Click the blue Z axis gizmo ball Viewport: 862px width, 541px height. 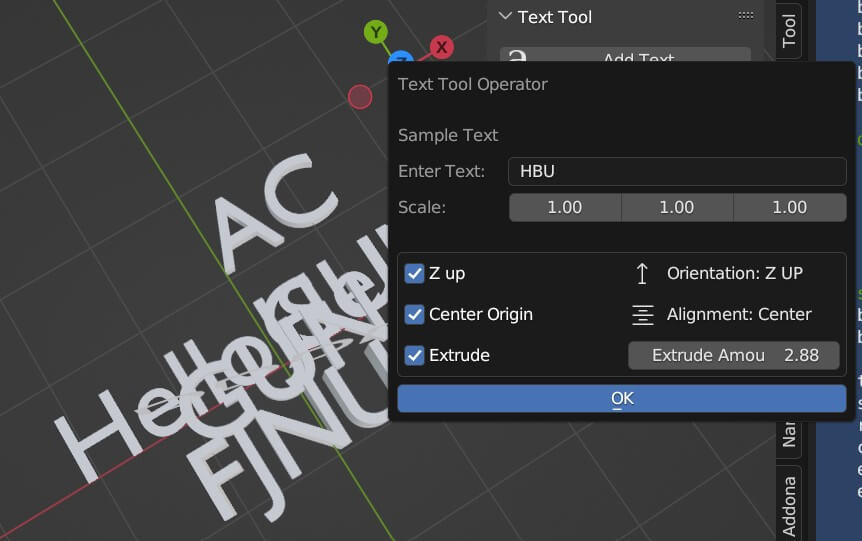point(400,60)
